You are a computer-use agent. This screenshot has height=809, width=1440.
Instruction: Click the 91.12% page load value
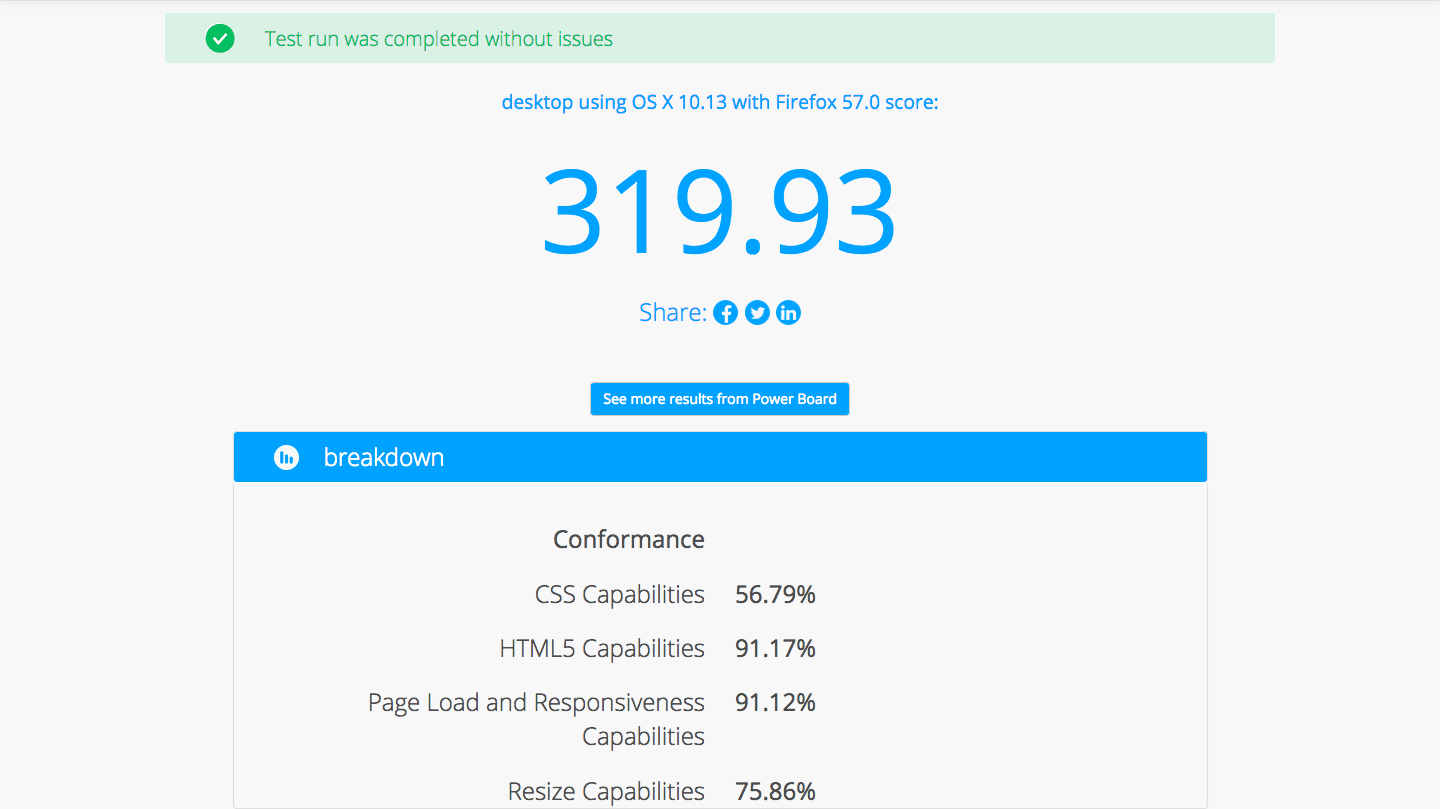click(775, 703)
